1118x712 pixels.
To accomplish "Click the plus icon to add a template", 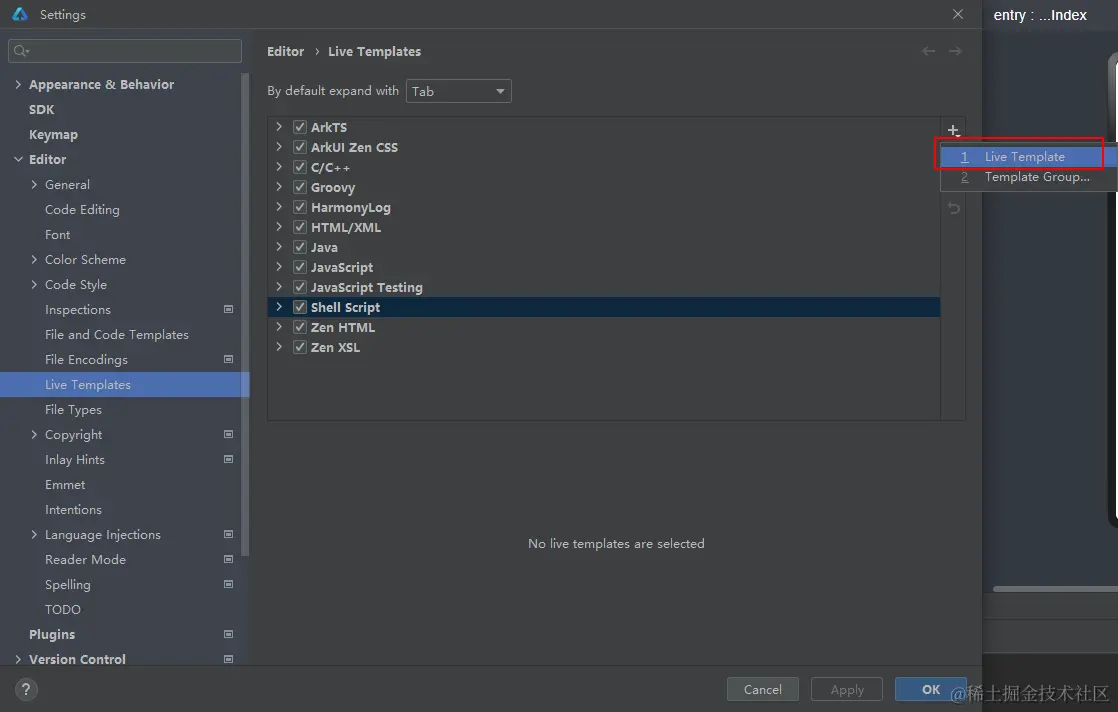I will point(953,131).
